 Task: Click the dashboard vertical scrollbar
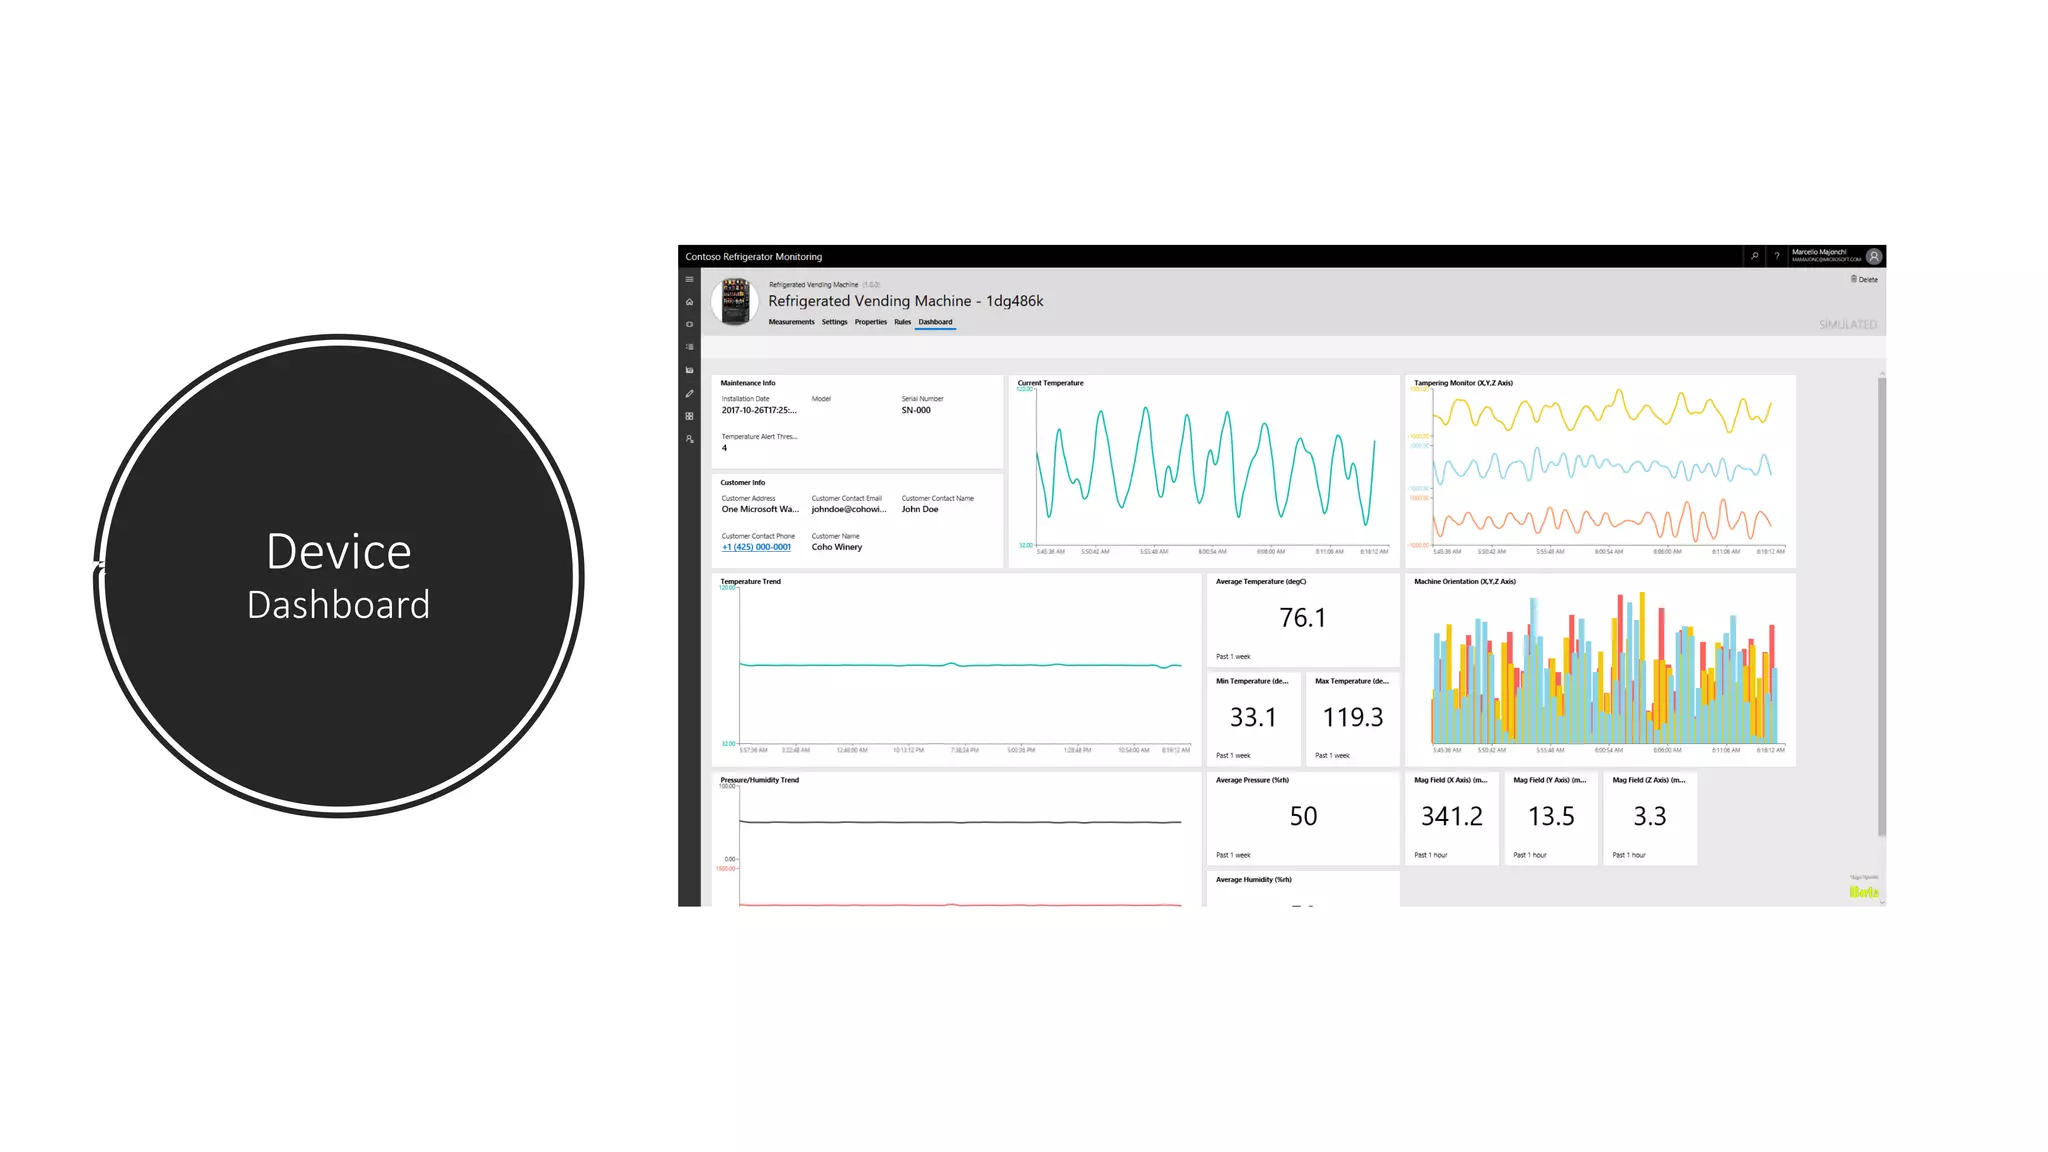(1882, 606)
